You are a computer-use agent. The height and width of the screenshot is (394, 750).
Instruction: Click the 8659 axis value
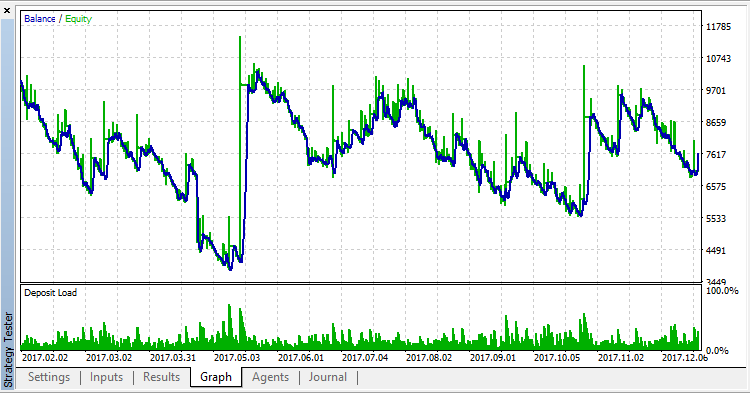tap(716, 122)
